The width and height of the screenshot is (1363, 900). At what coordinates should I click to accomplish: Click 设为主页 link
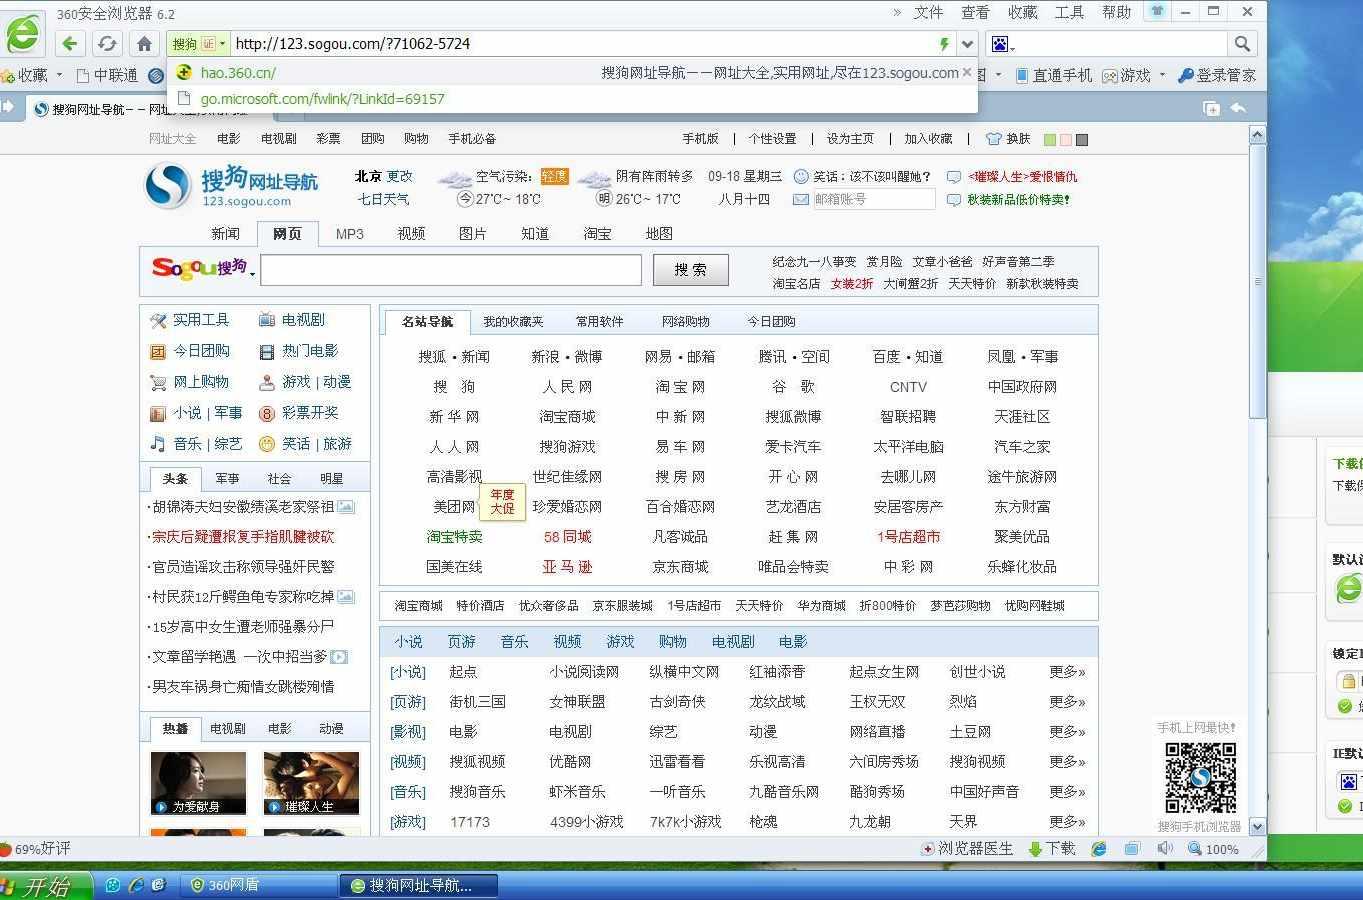(850, 139)
